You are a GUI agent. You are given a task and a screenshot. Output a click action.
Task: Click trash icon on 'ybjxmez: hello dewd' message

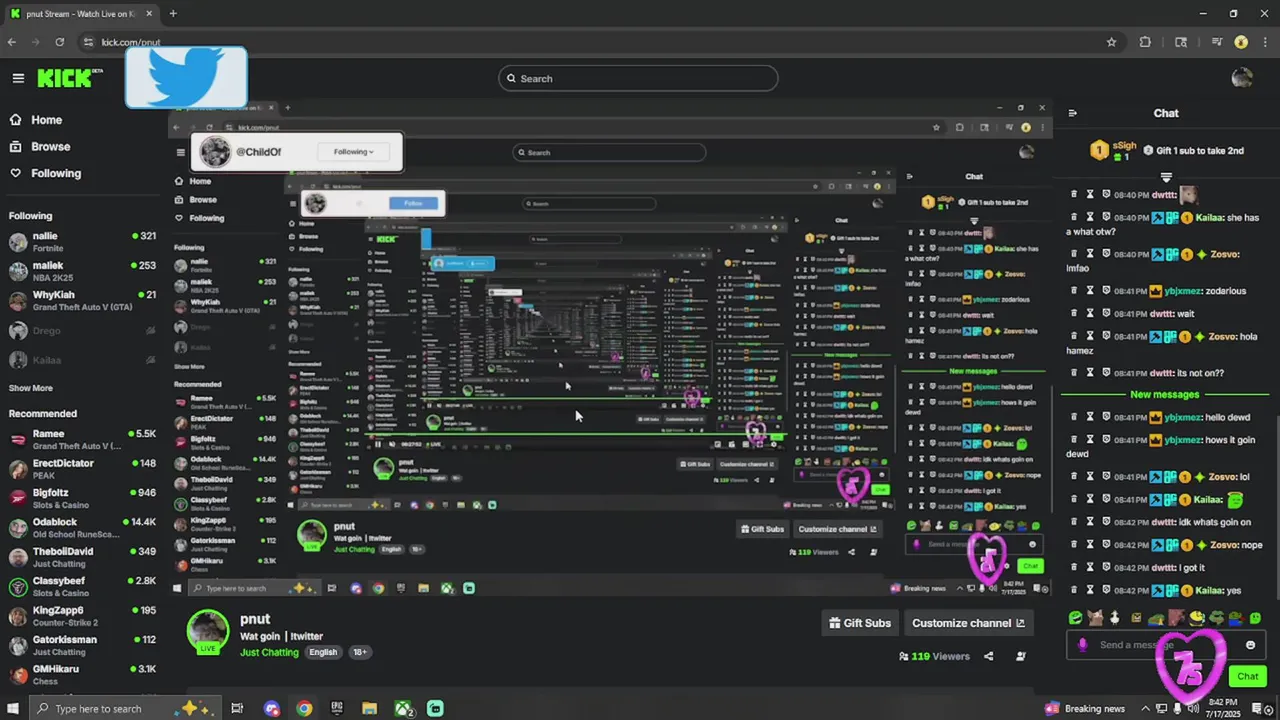click(x=1075, y=417)
